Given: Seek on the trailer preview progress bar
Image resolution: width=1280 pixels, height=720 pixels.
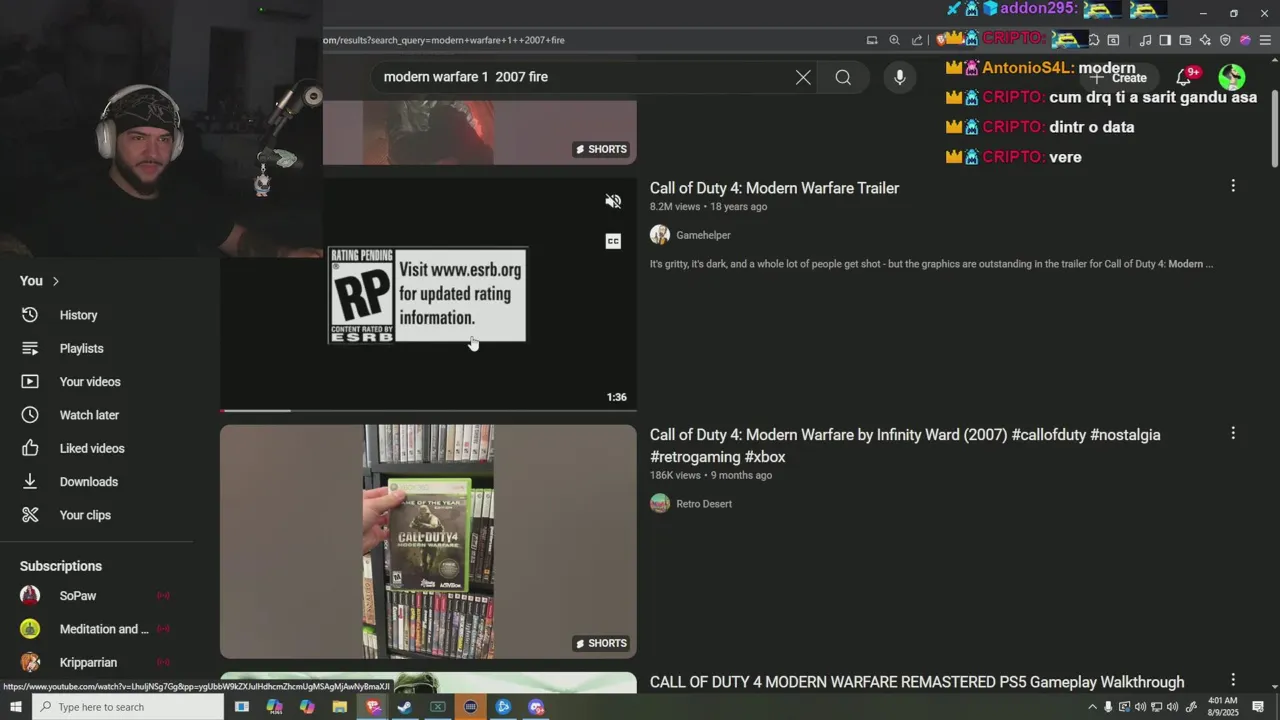Looking at the screenshot, I should pos(428,410).
